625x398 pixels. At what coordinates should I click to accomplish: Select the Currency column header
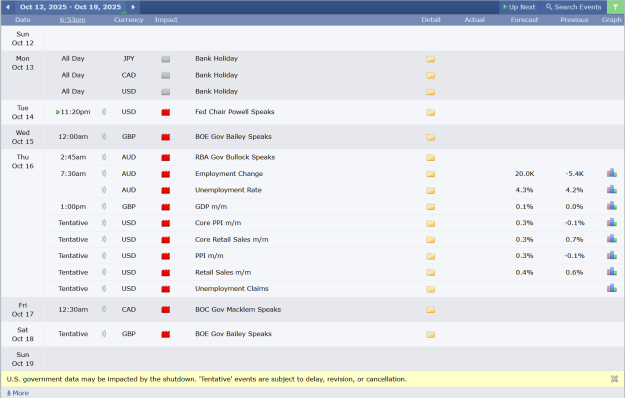(128, 20)
